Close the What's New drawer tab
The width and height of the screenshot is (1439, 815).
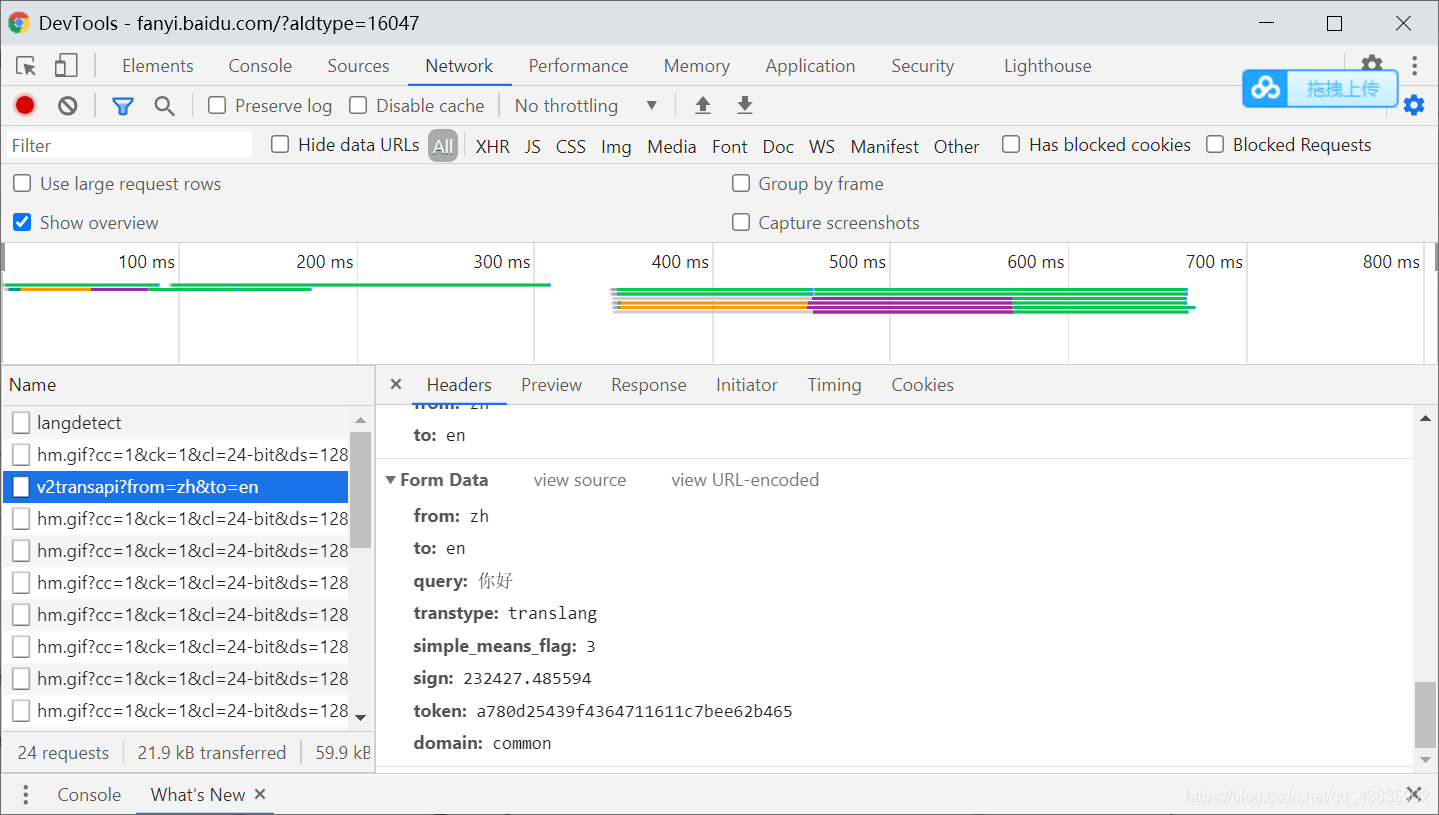260,794
